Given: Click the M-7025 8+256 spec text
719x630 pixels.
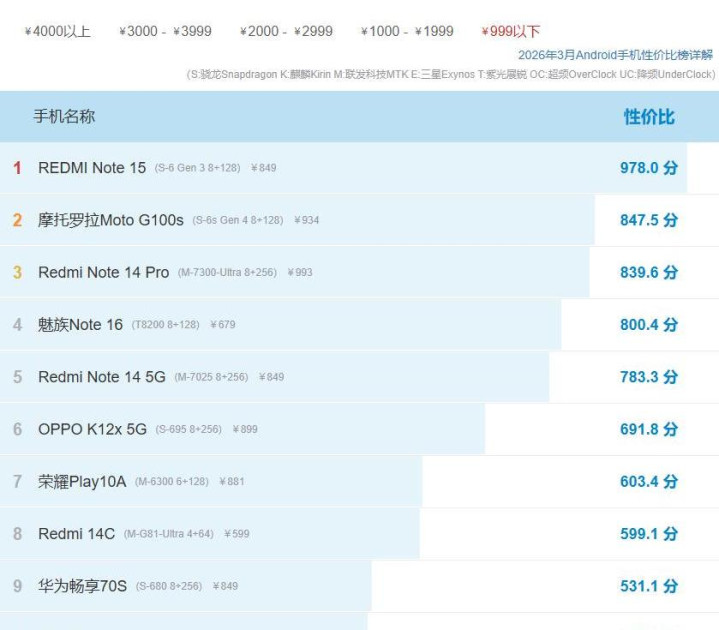Looking at the screenshot, I should click(211, 377).
